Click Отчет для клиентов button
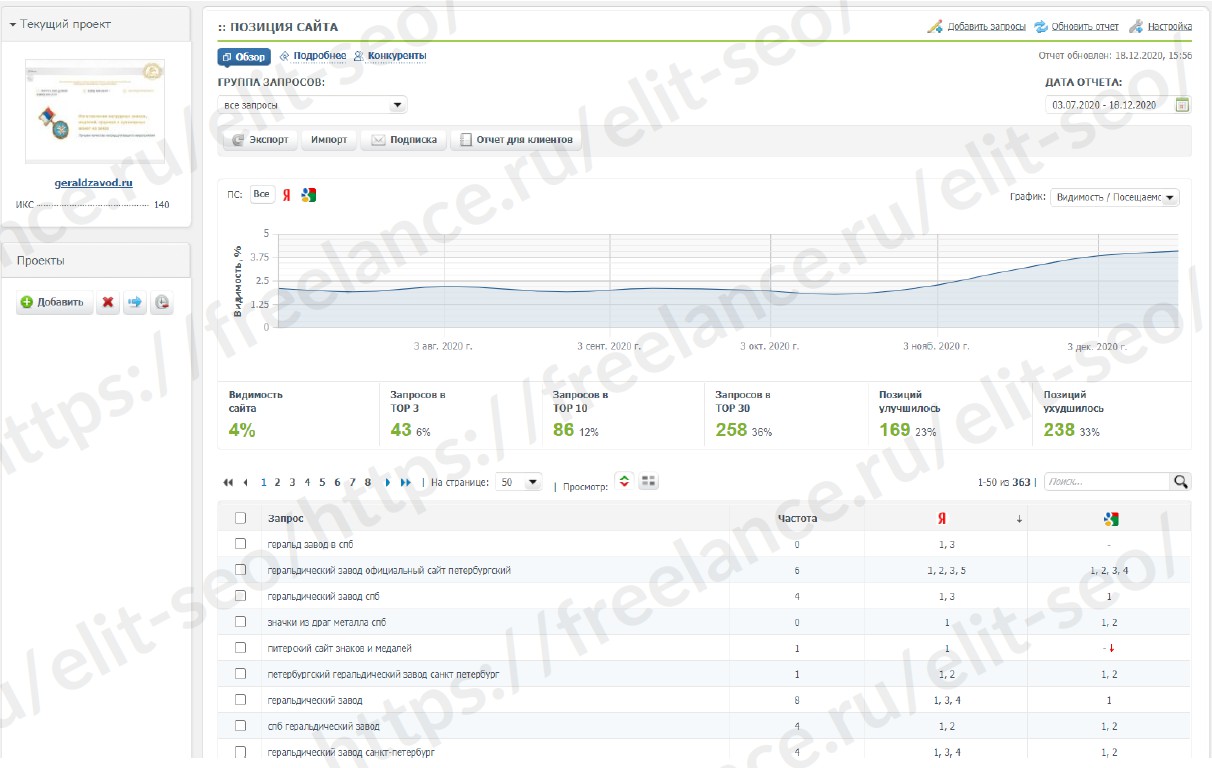Screen dimensions: 1212x768 [516, 140]
